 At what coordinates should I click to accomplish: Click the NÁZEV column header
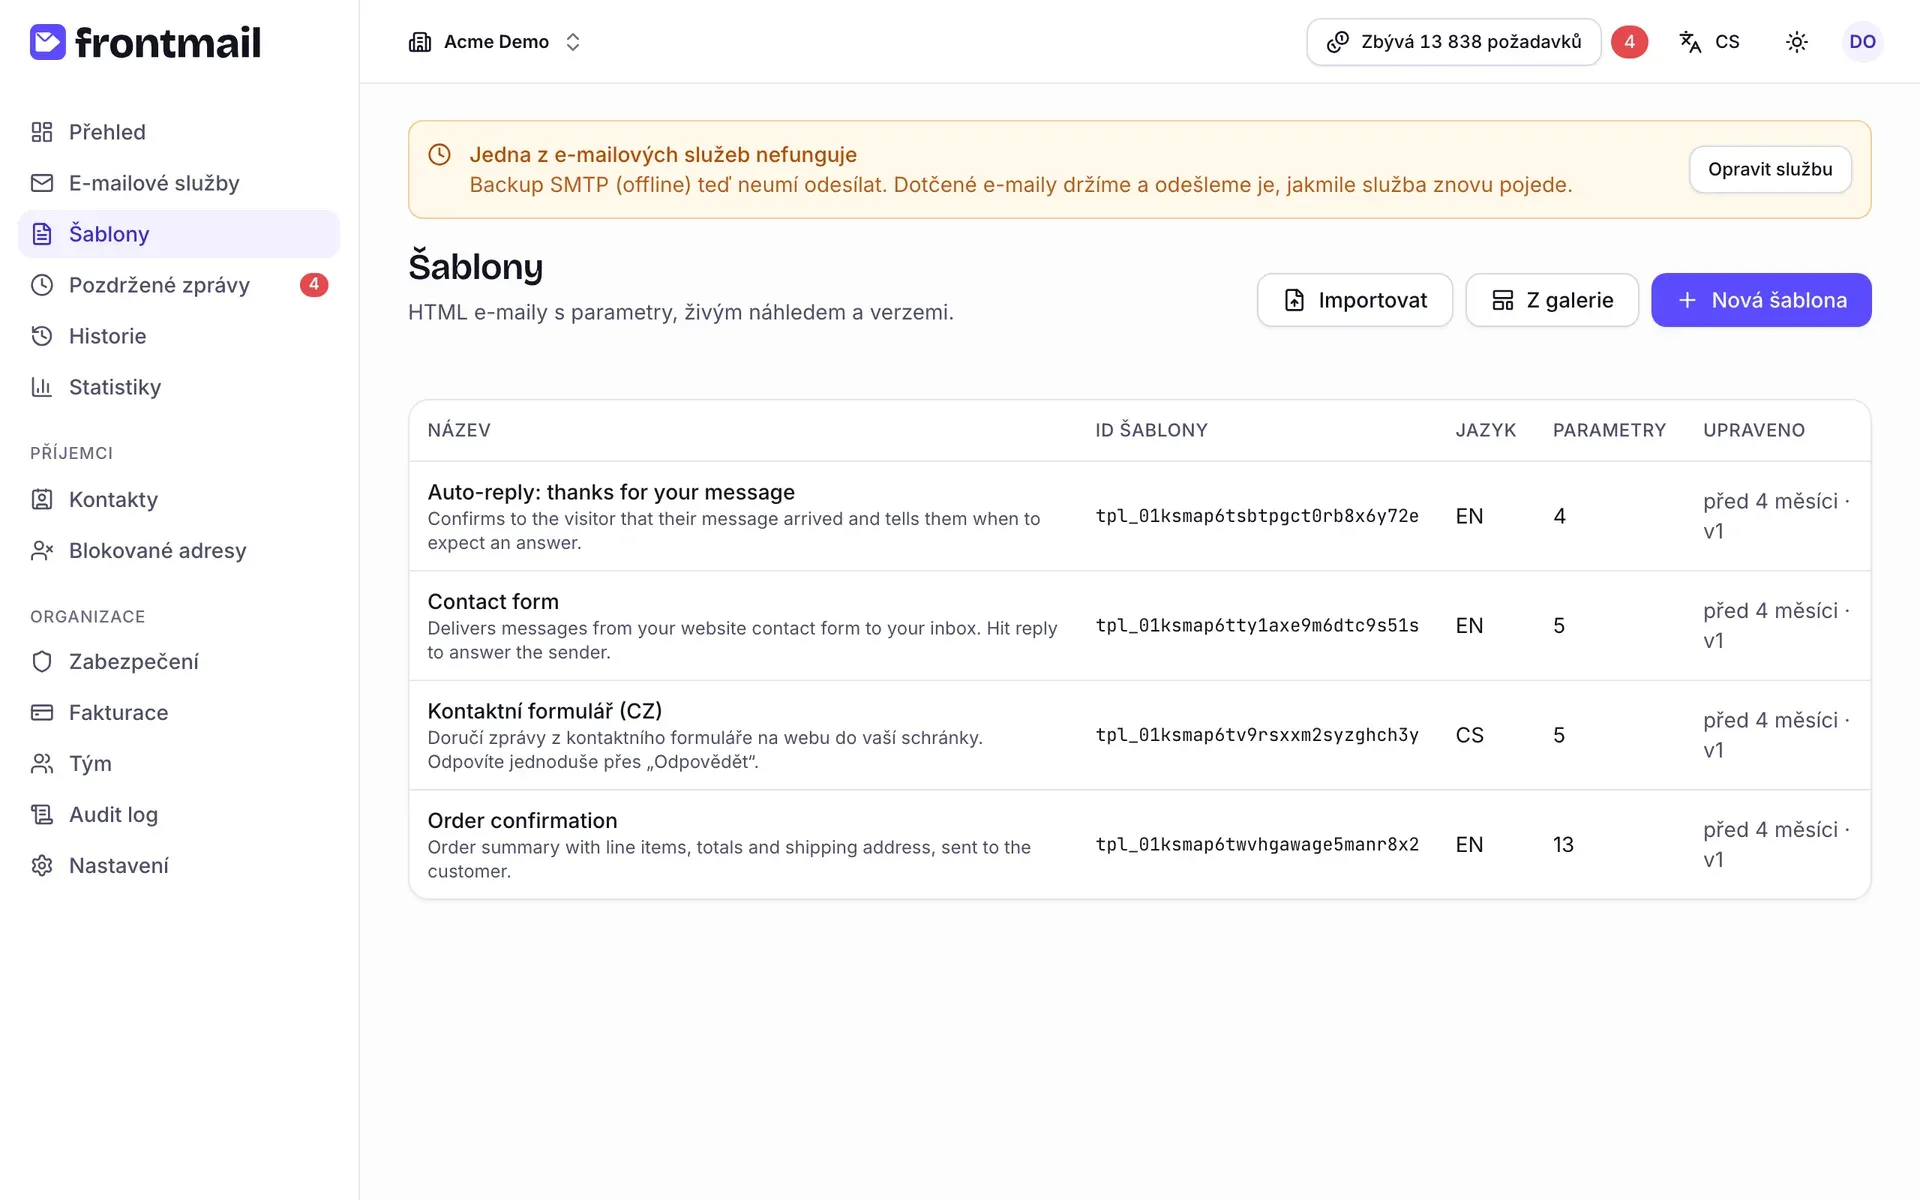point(459,430)
